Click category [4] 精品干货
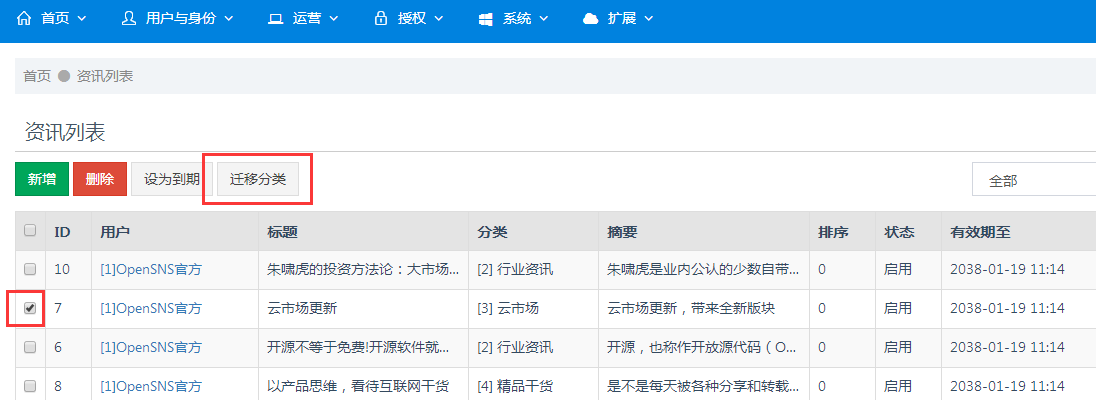The height and width of the screenshot is (400, 1096). coord(515,386)
